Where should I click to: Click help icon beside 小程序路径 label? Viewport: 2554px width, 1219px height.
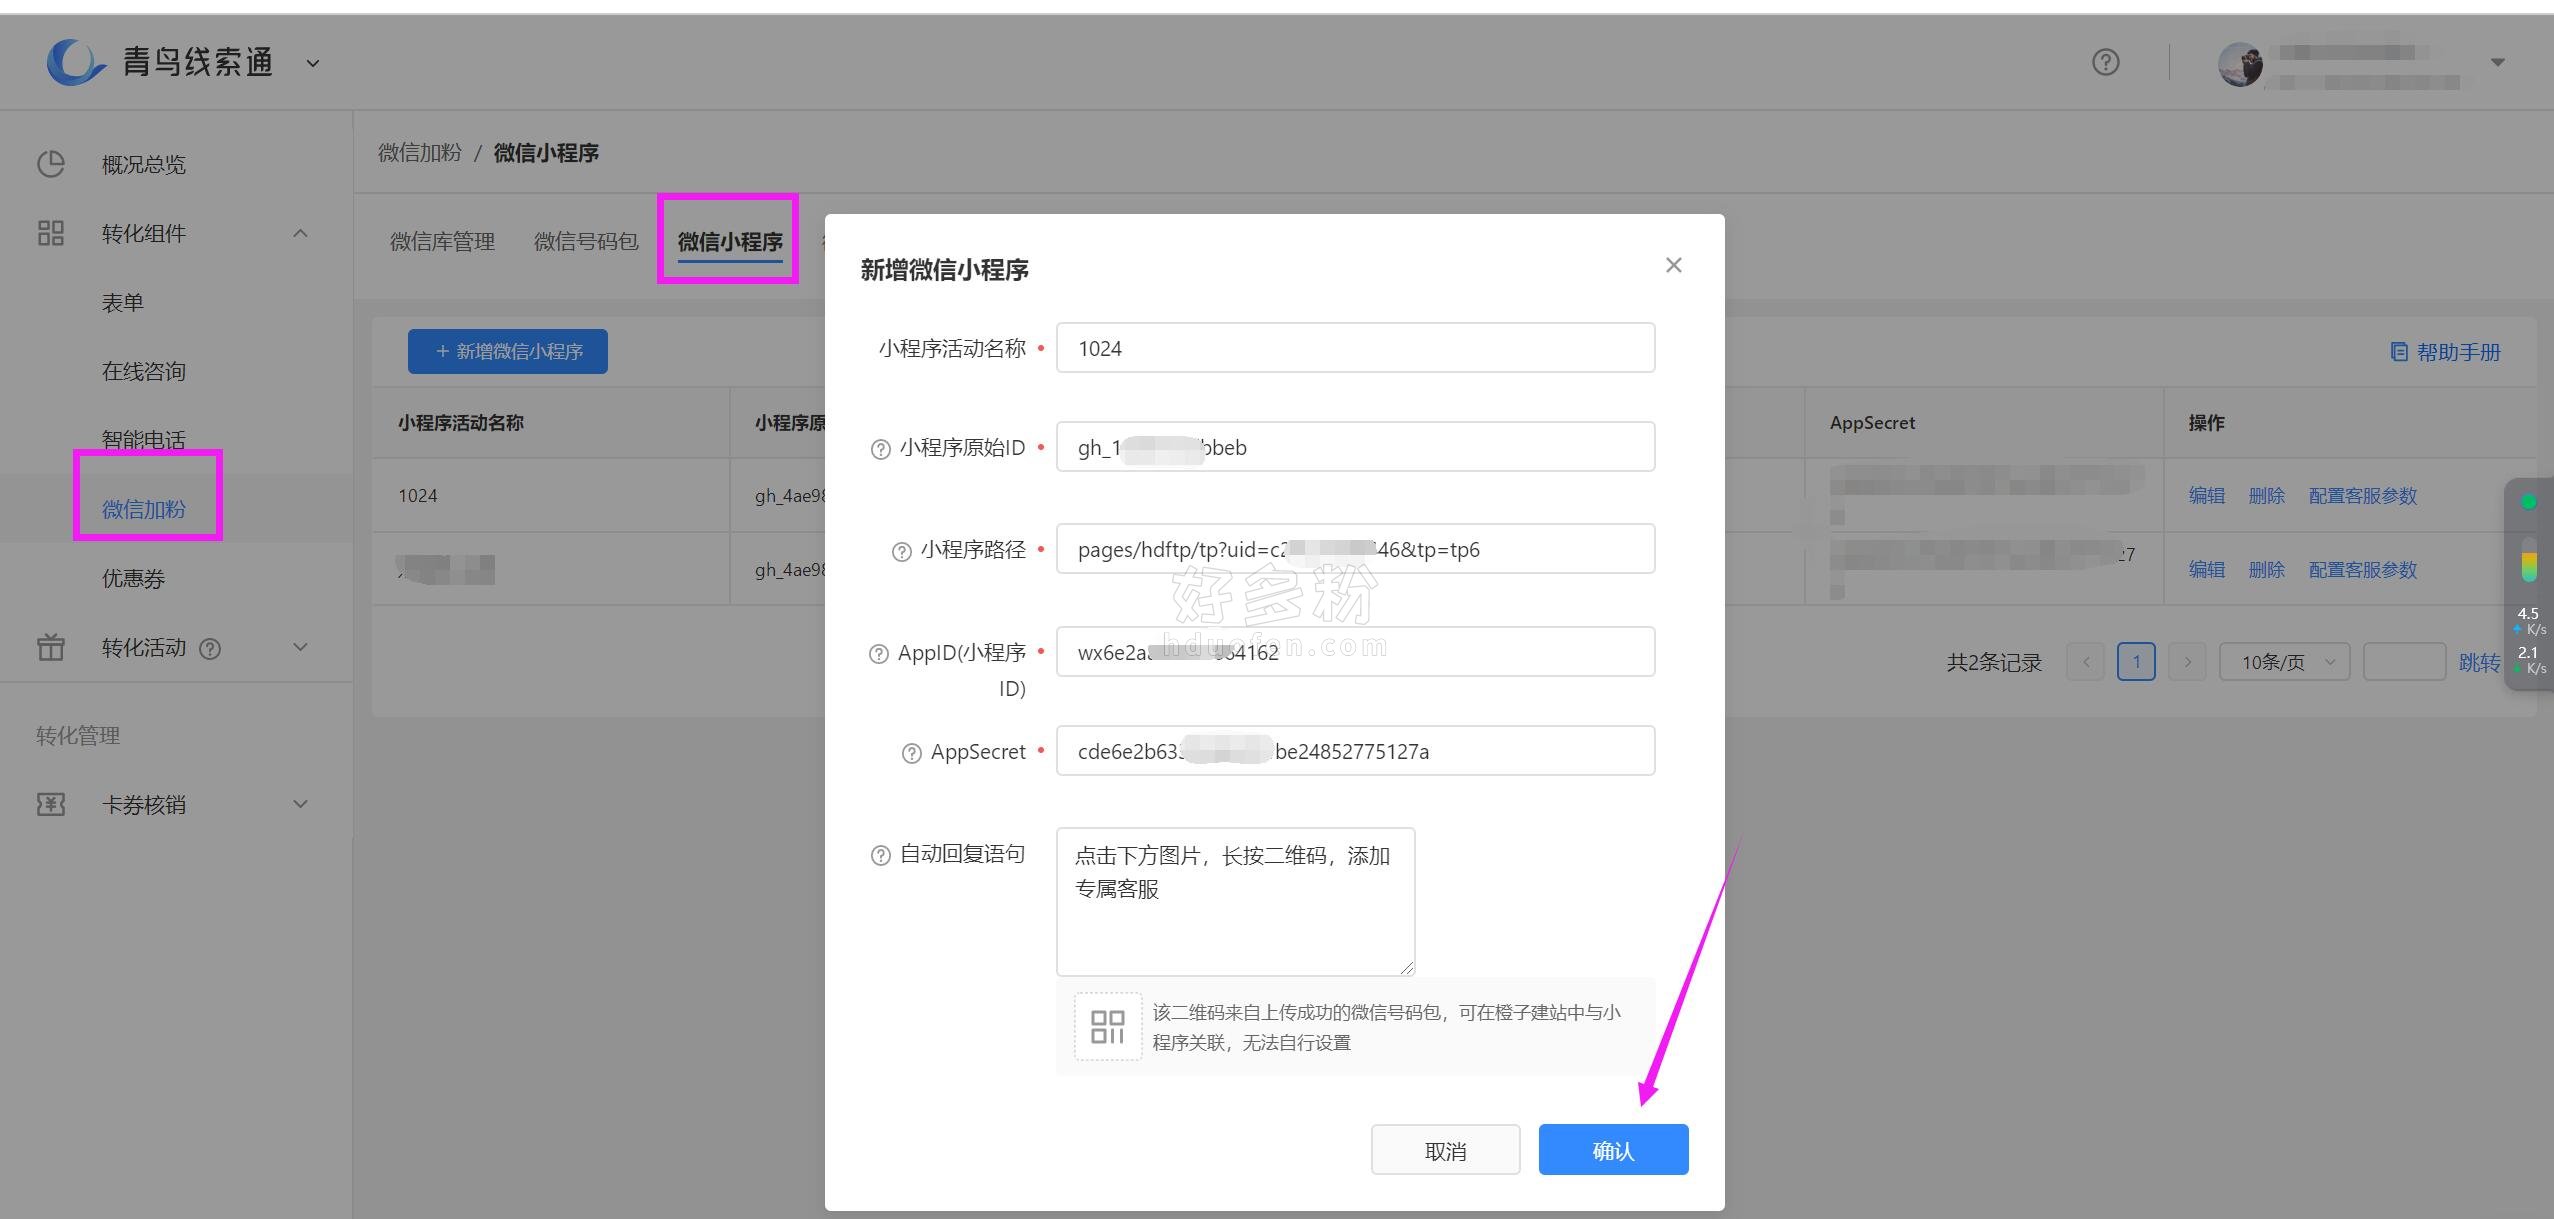click(x=901, y=551)
